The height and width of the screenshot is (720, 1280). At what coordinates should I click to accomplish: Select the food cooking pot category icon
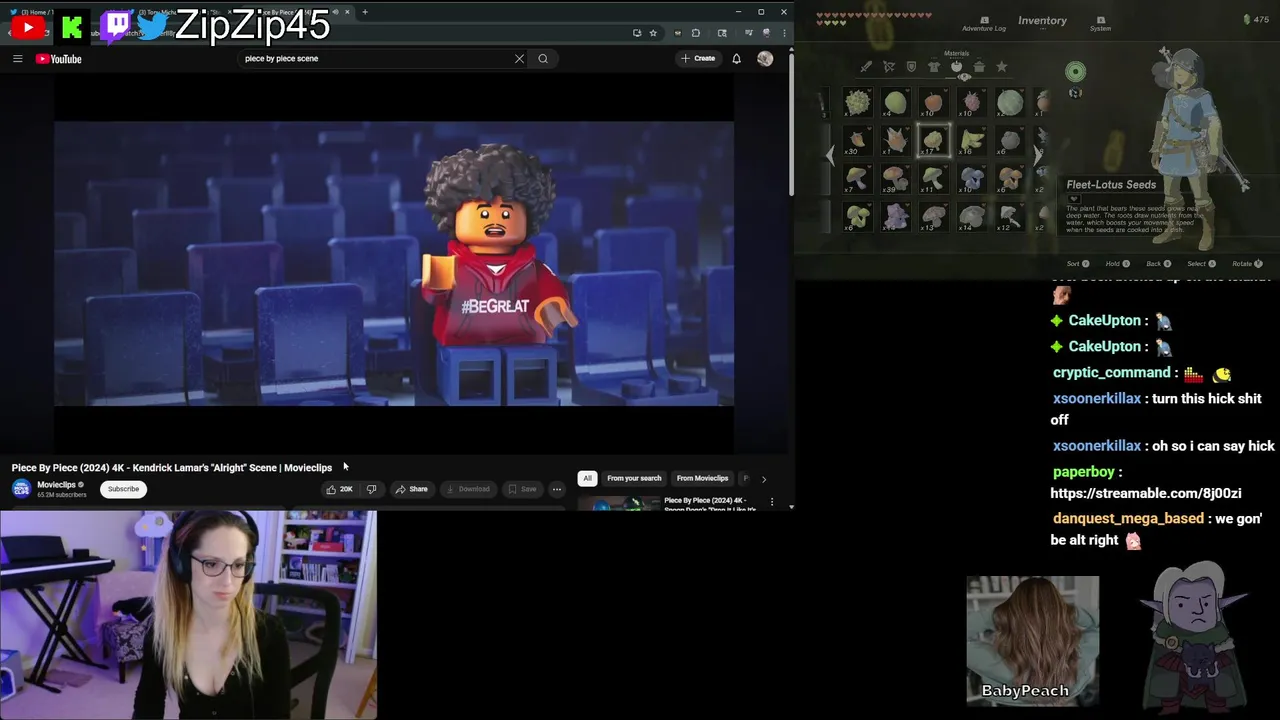coord(979,67)
